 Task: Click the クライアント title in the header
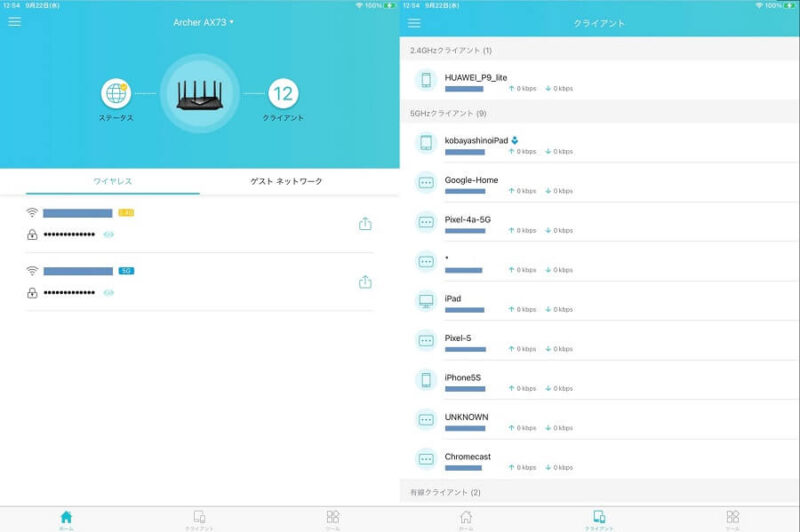pyautogui.click(x=599, y=23)
